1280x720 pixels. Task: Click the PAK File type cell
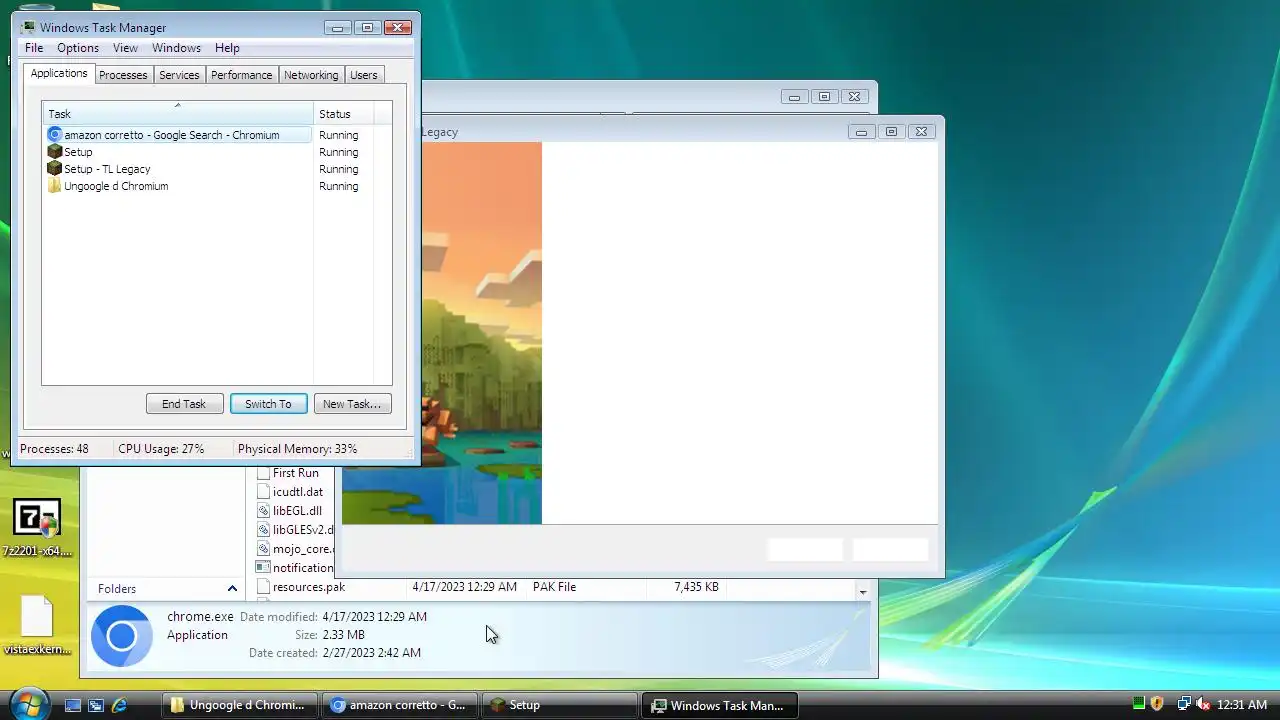click(x=554, y=587)
